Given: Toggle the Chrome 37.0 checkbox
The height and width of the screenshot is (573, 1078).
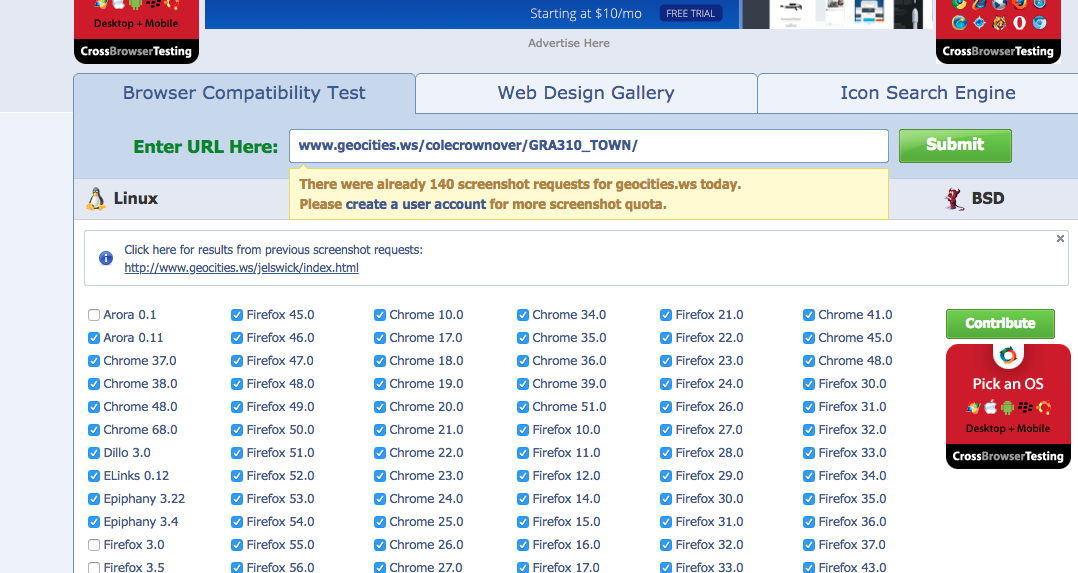Looking at the screenshot, I should pyautogui.click(x=94, y=361).
